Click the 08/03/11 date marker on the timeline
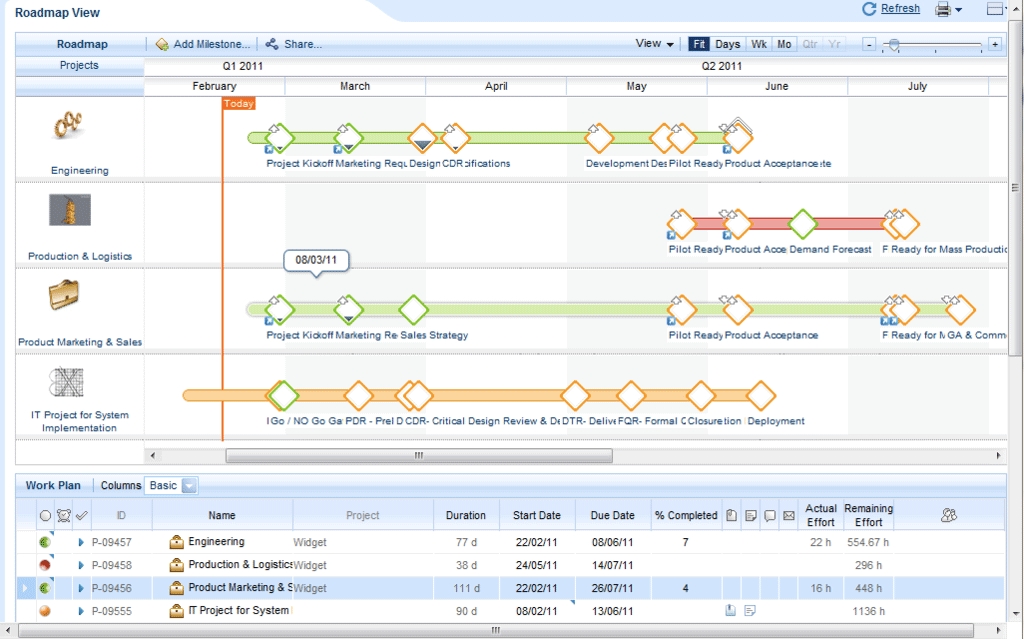Screen dimensions: 1024x639 [x=316, y=262]
